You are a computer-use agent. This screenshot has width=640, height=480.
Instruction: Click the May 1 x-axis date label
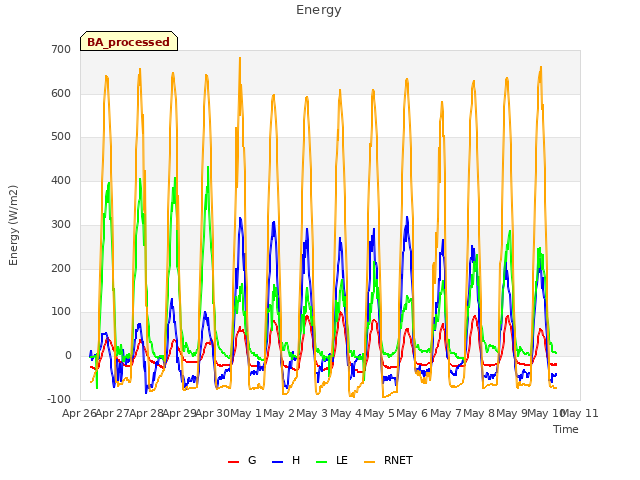coord(246,413)
